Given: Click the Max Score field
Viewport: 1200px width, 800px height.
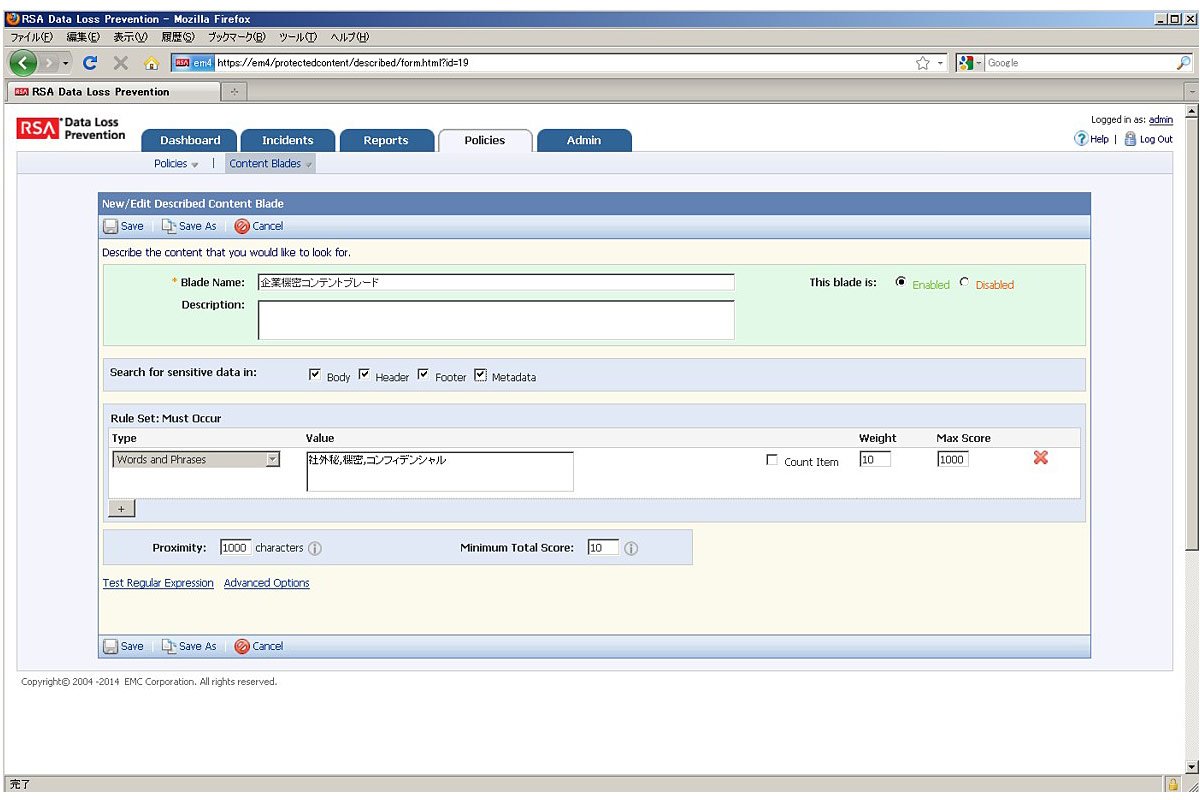Looking at the screenshot, I should tap(953, 459).
